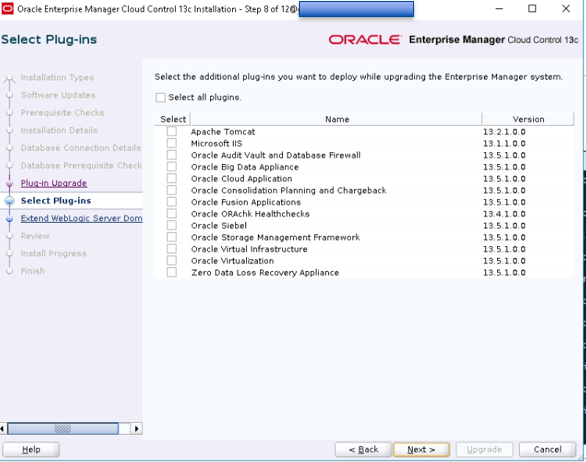Screen dimensions: 586x462
Task: Select the Microsoft IIS plug-in checkbox
Action: (172, 143)
